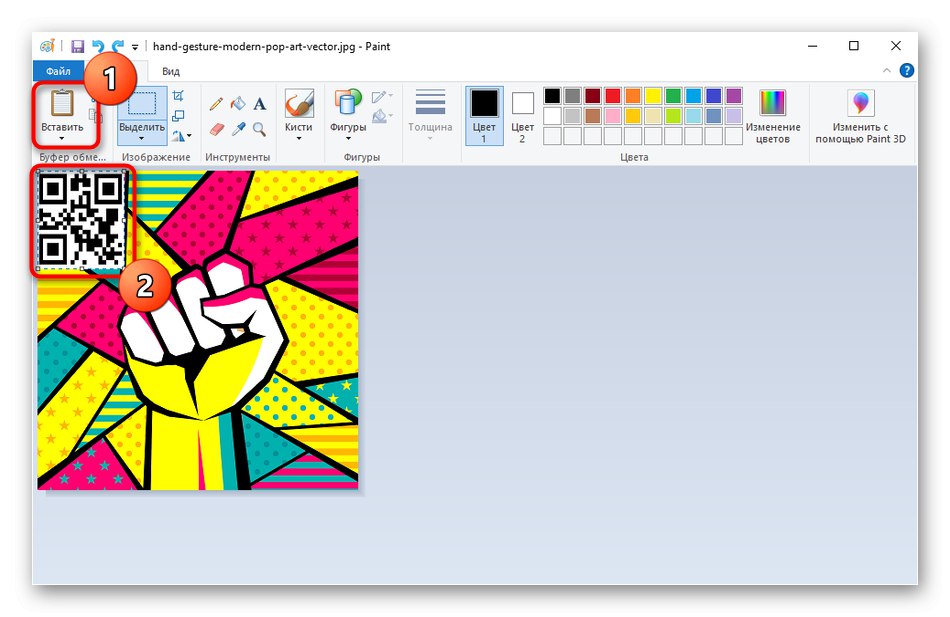
Task: Pick the gold palette swatch
Action: 633,116
